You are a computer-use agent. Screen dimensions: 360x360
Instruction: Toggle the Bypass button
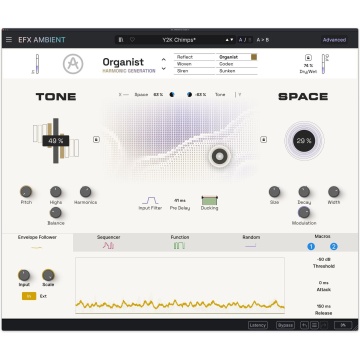(x=285, y=325)
